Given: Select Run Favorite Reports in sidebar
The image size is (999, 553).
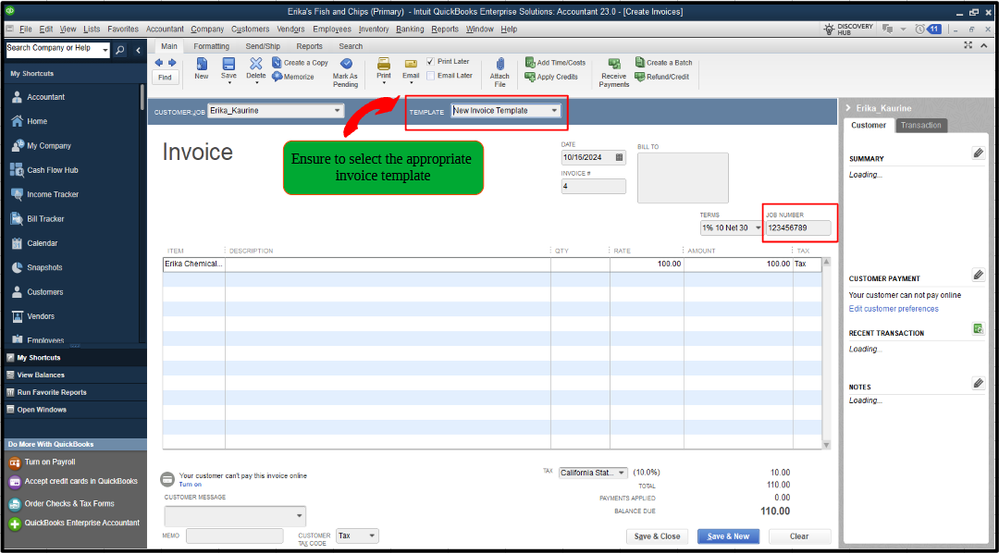Looking at the screenshot, I should pos(73,392).
